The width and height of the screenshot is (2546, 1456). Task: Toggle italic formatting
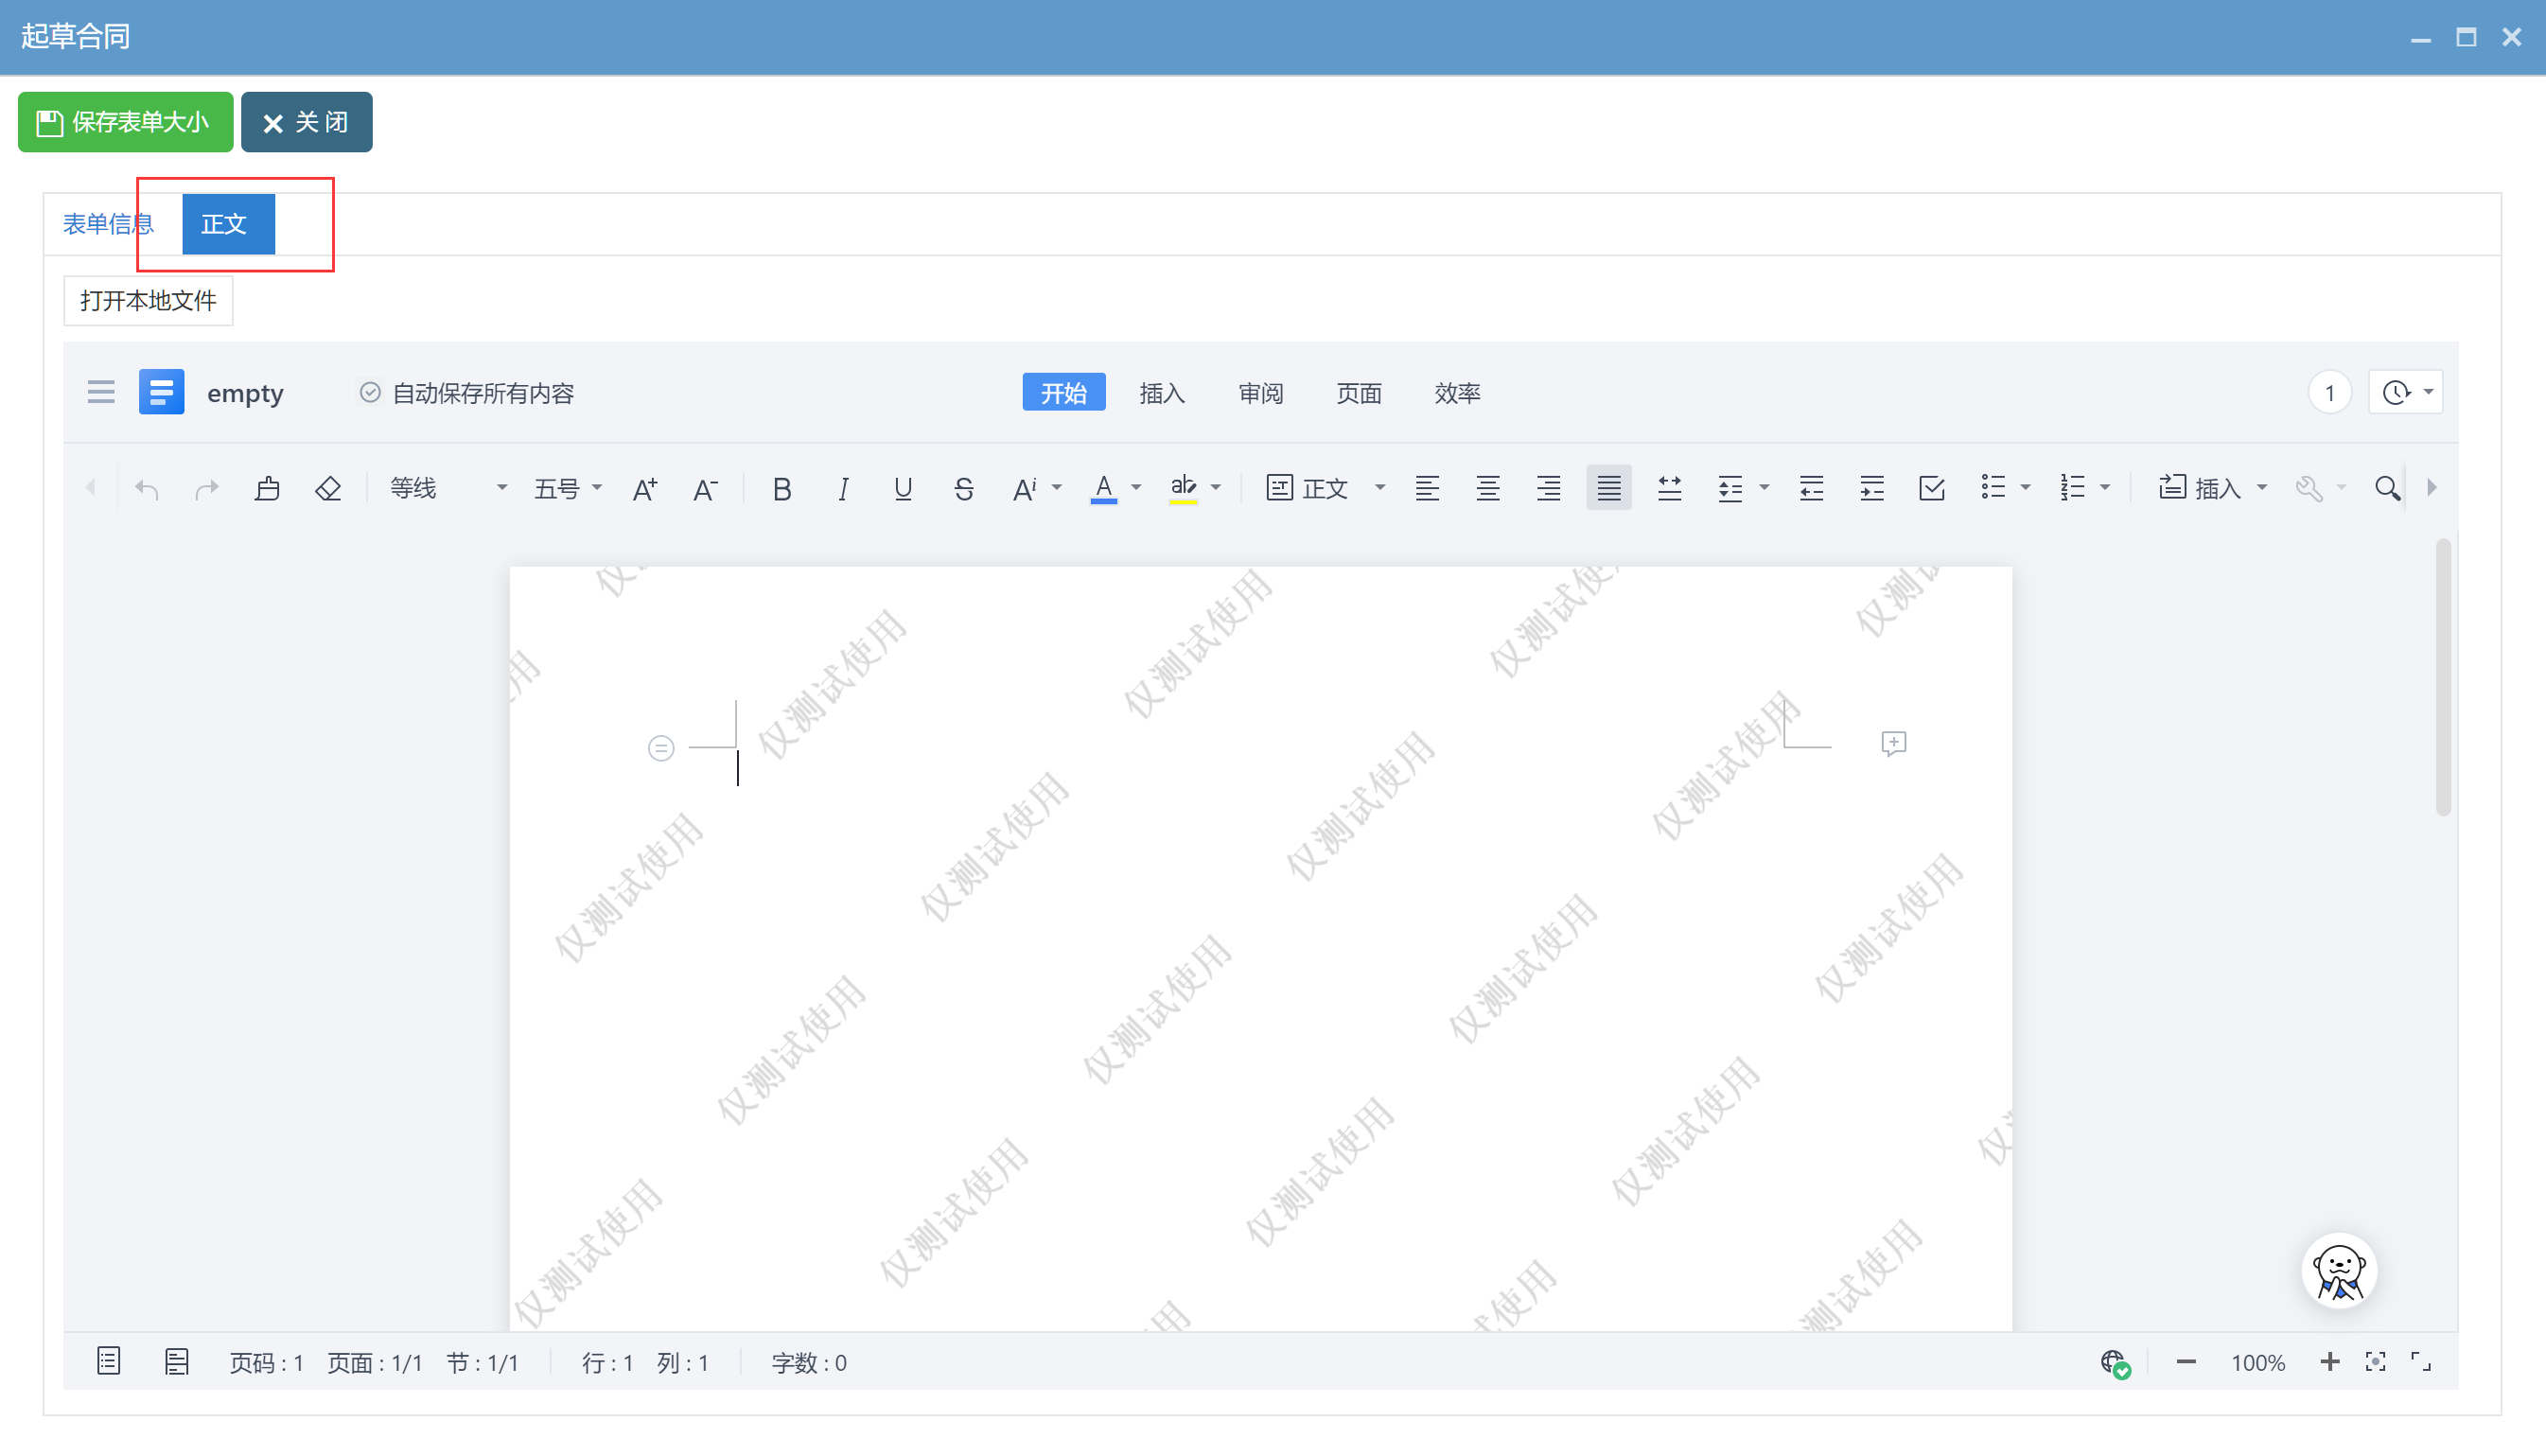pos(843,488)
